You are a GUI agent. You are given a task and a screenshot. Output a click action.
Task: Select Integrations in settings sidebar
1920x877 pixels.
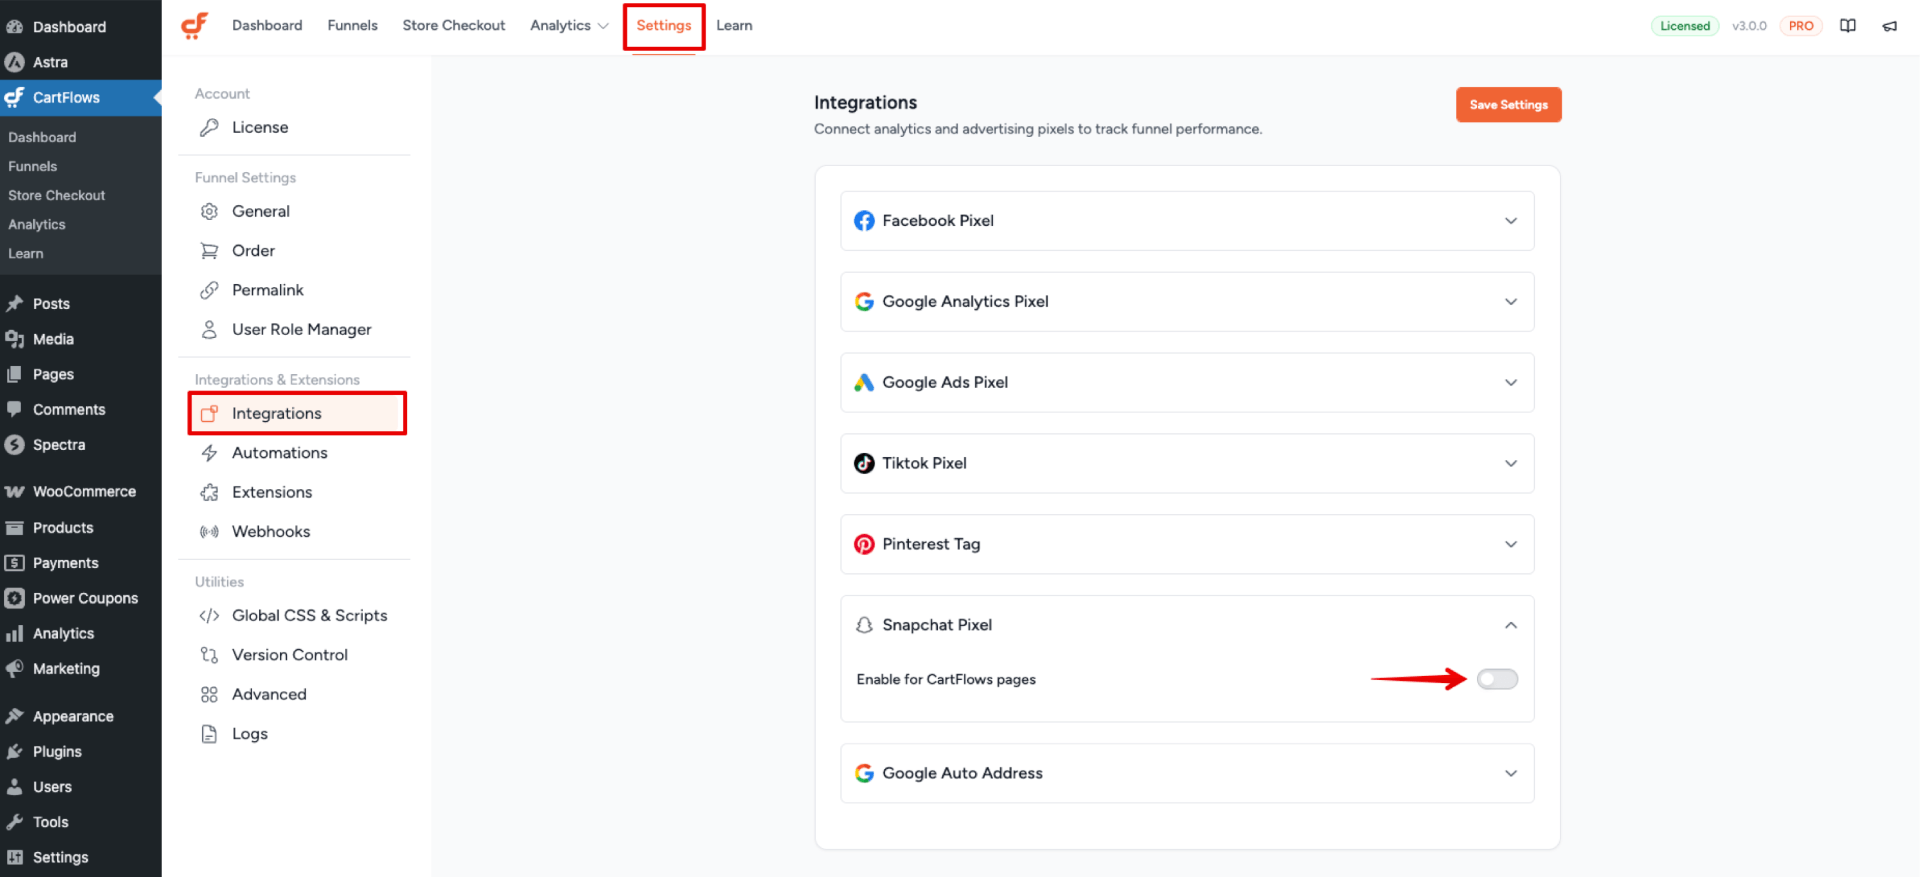297,413
